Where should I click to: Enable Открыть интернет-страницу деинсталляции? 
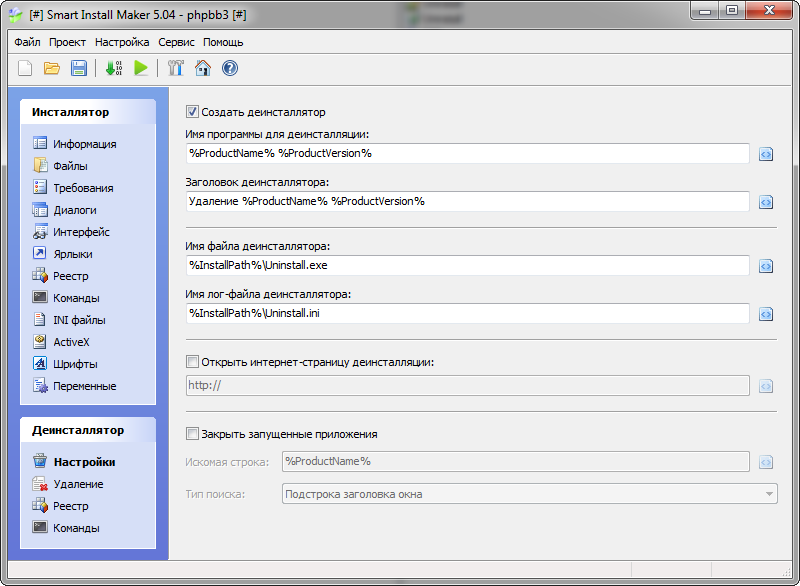(193, 361)
